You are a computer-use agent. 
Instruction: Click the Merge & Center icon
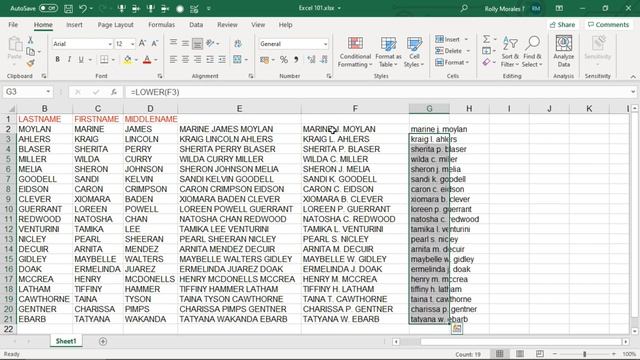point(237,60)
